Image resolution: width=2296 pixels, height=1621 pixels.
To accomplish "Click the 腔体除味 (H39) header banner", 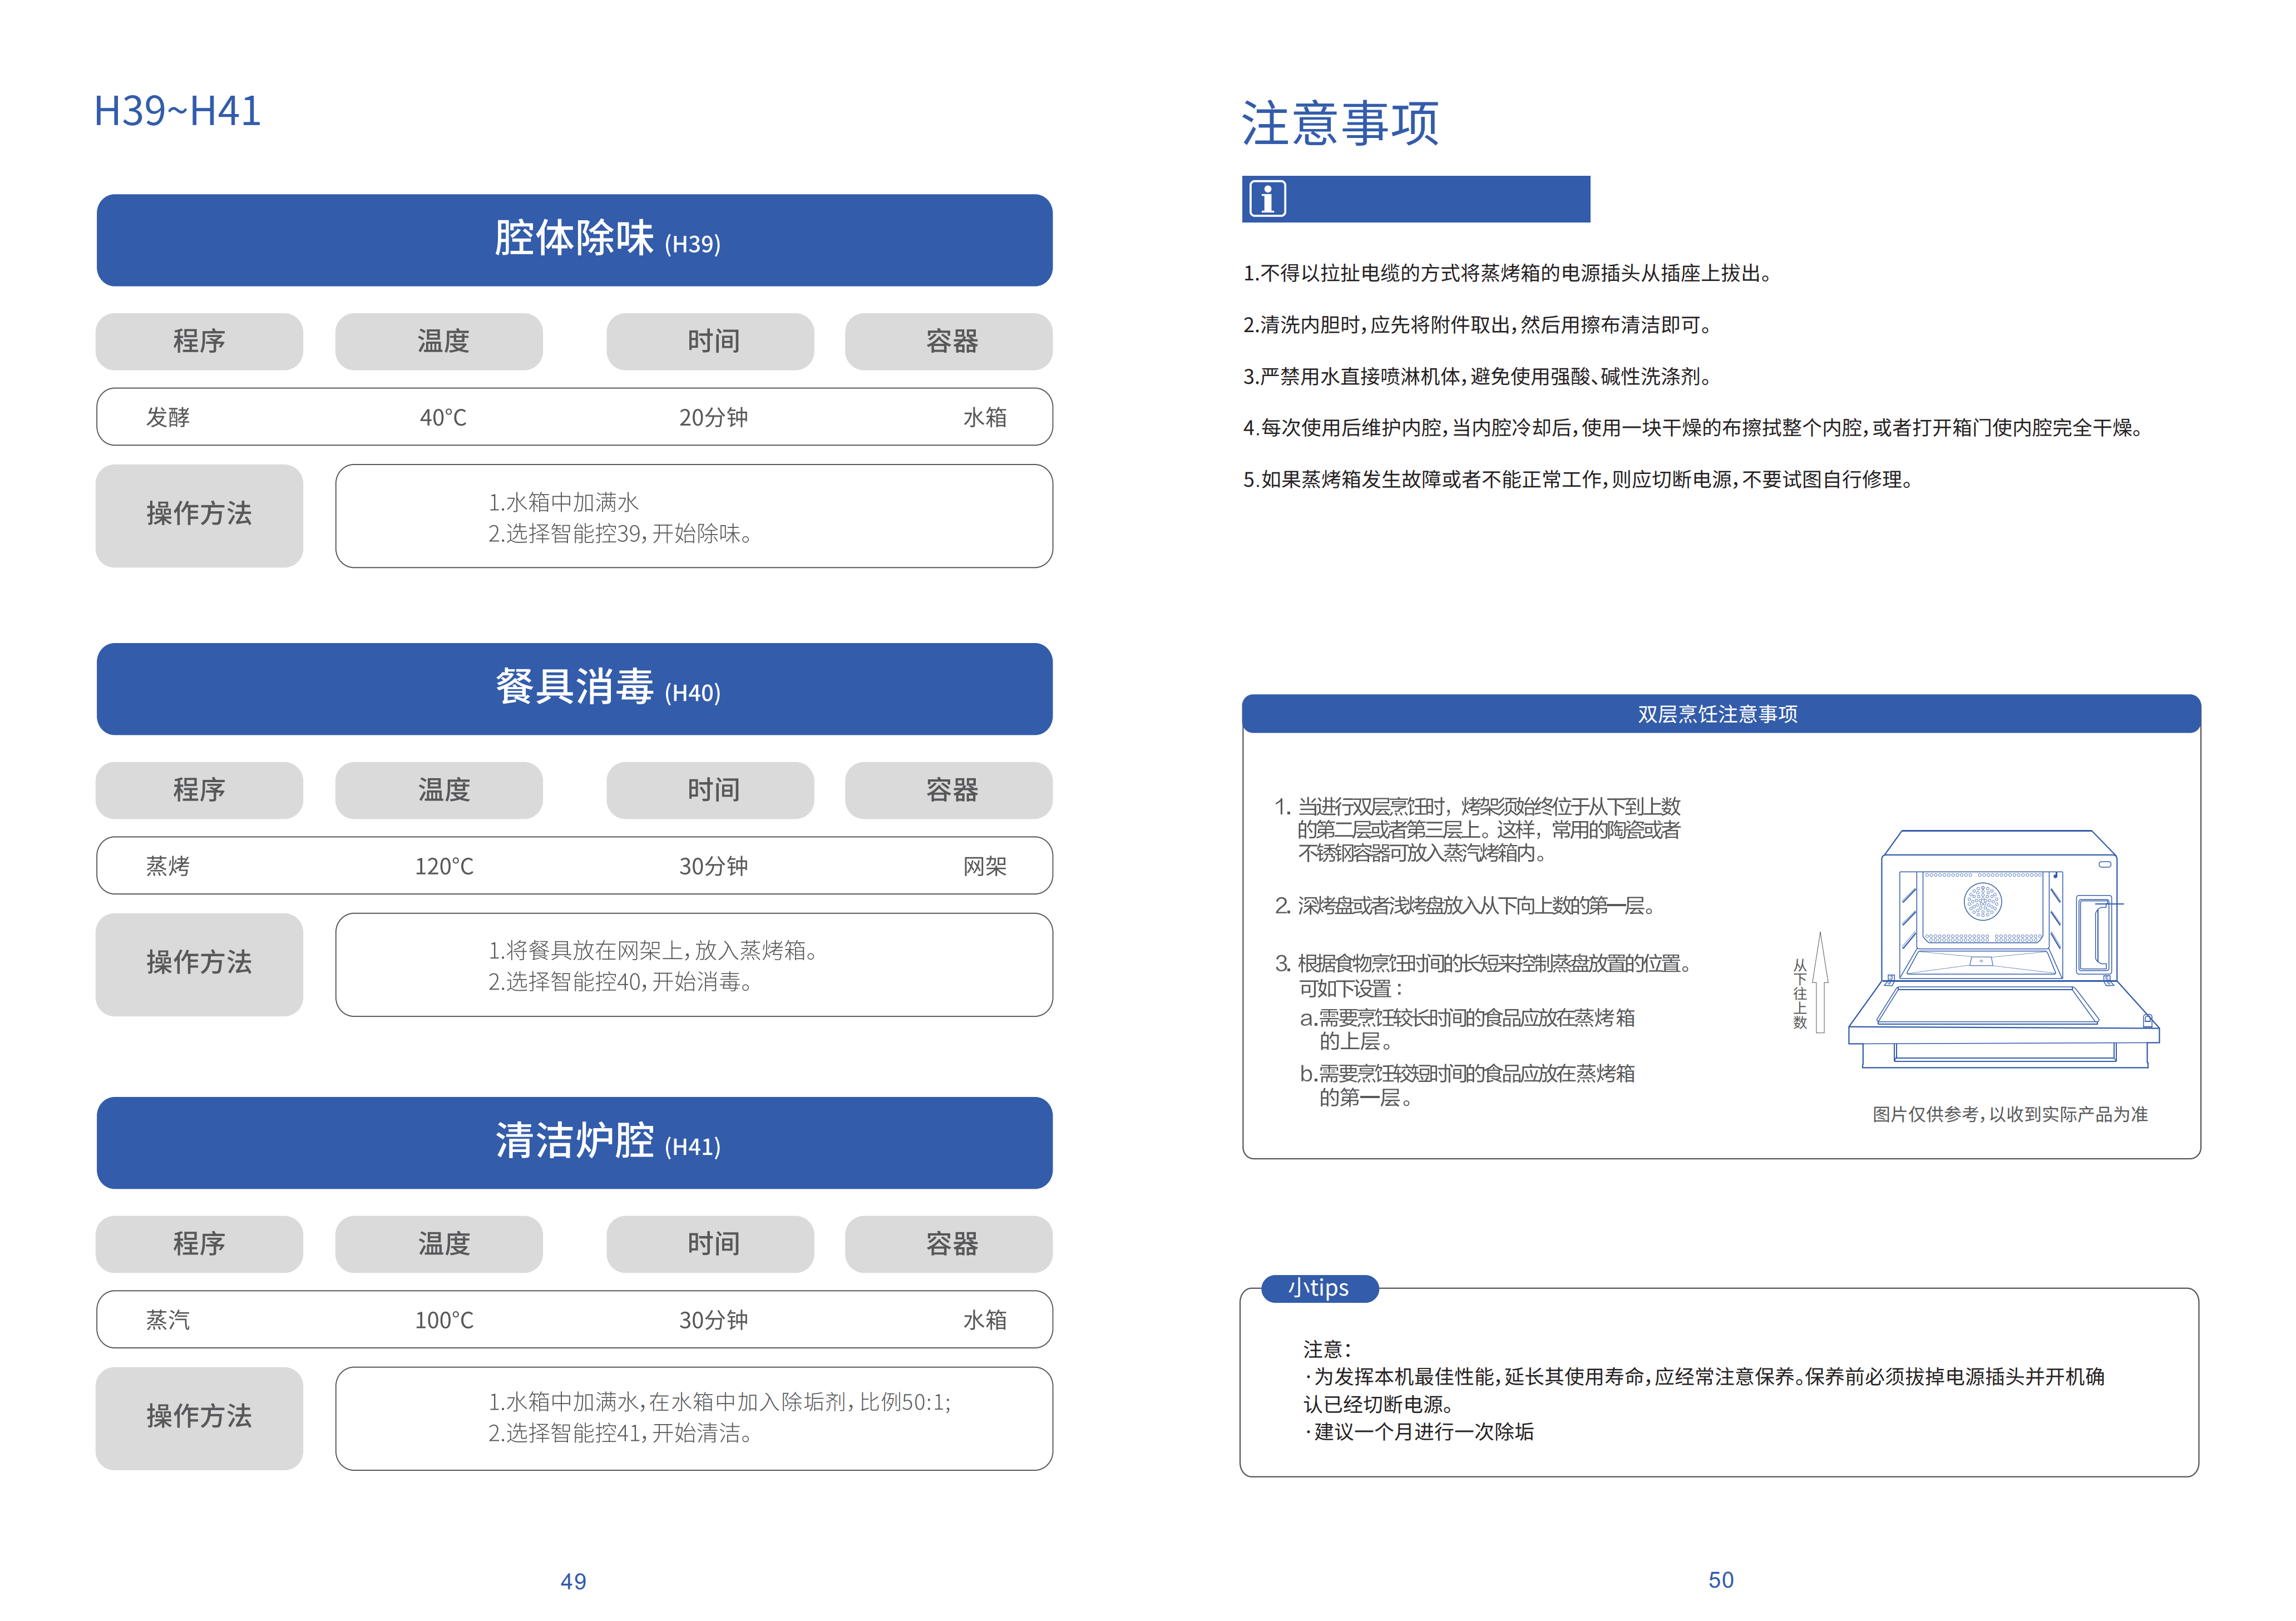I will [x=574, y=240].
